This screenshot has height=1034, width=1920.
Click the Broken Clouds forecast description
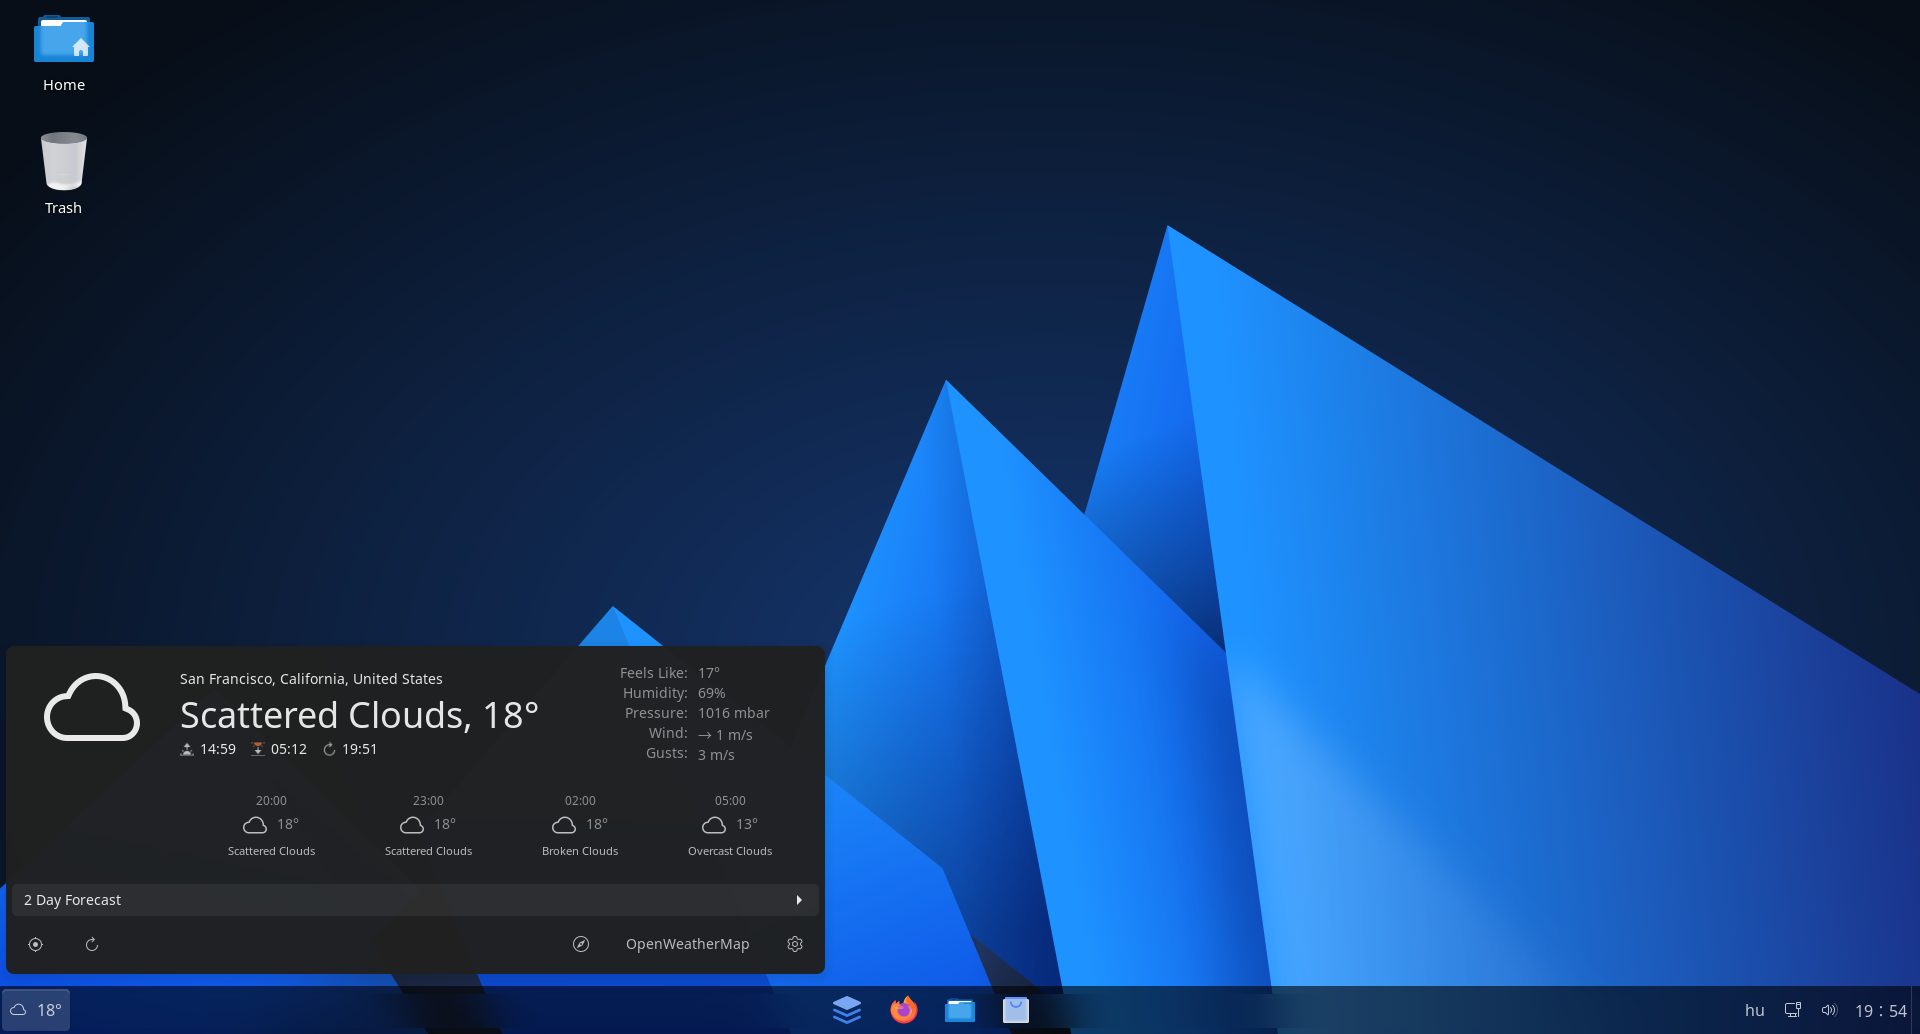pyautogui.click(x=580, y=851)
